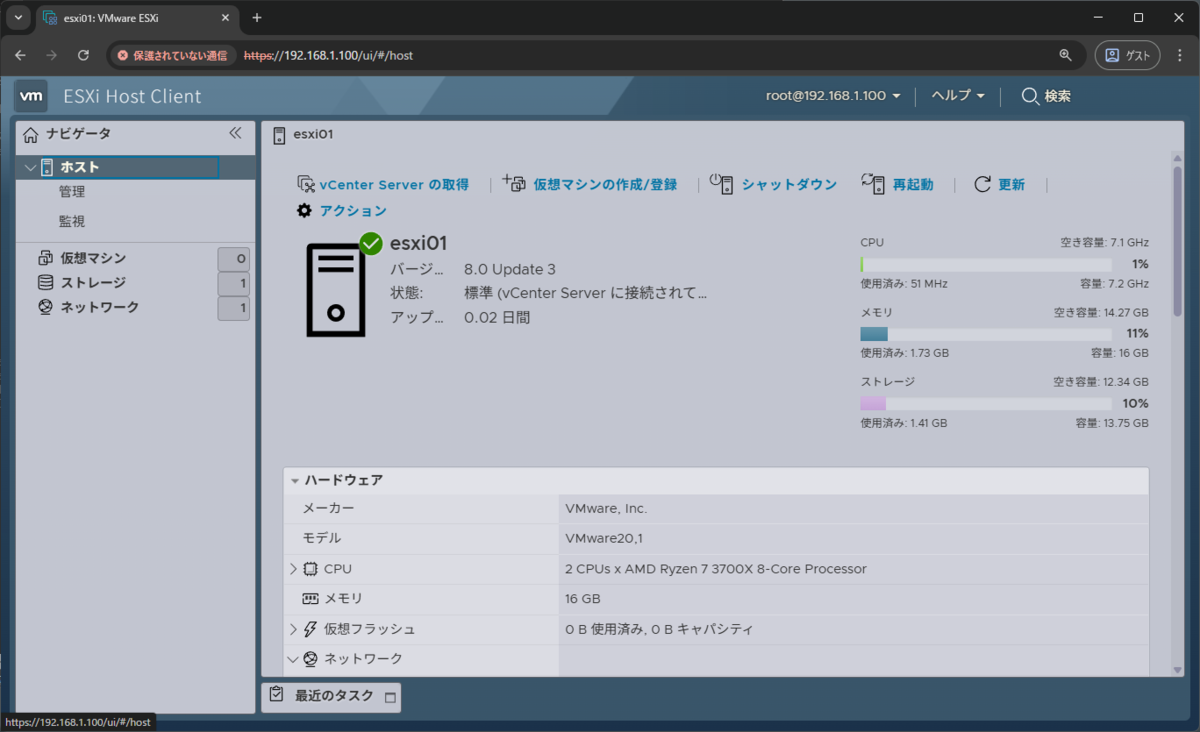Select 管理 under Host in navigator
Image resolution: width=1200 pixels, height=732 pixels.
(72, 192)
